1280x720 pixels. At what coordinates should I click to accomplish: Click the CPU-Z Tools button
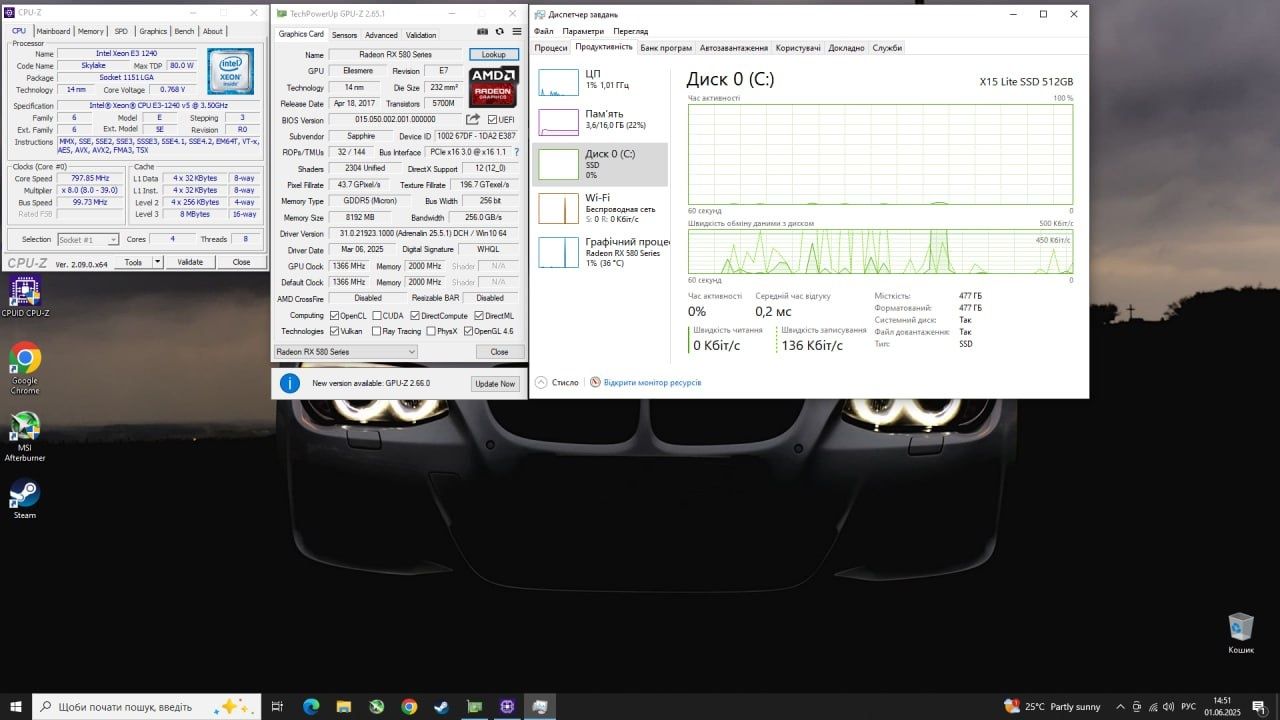[x=132, y=263]
